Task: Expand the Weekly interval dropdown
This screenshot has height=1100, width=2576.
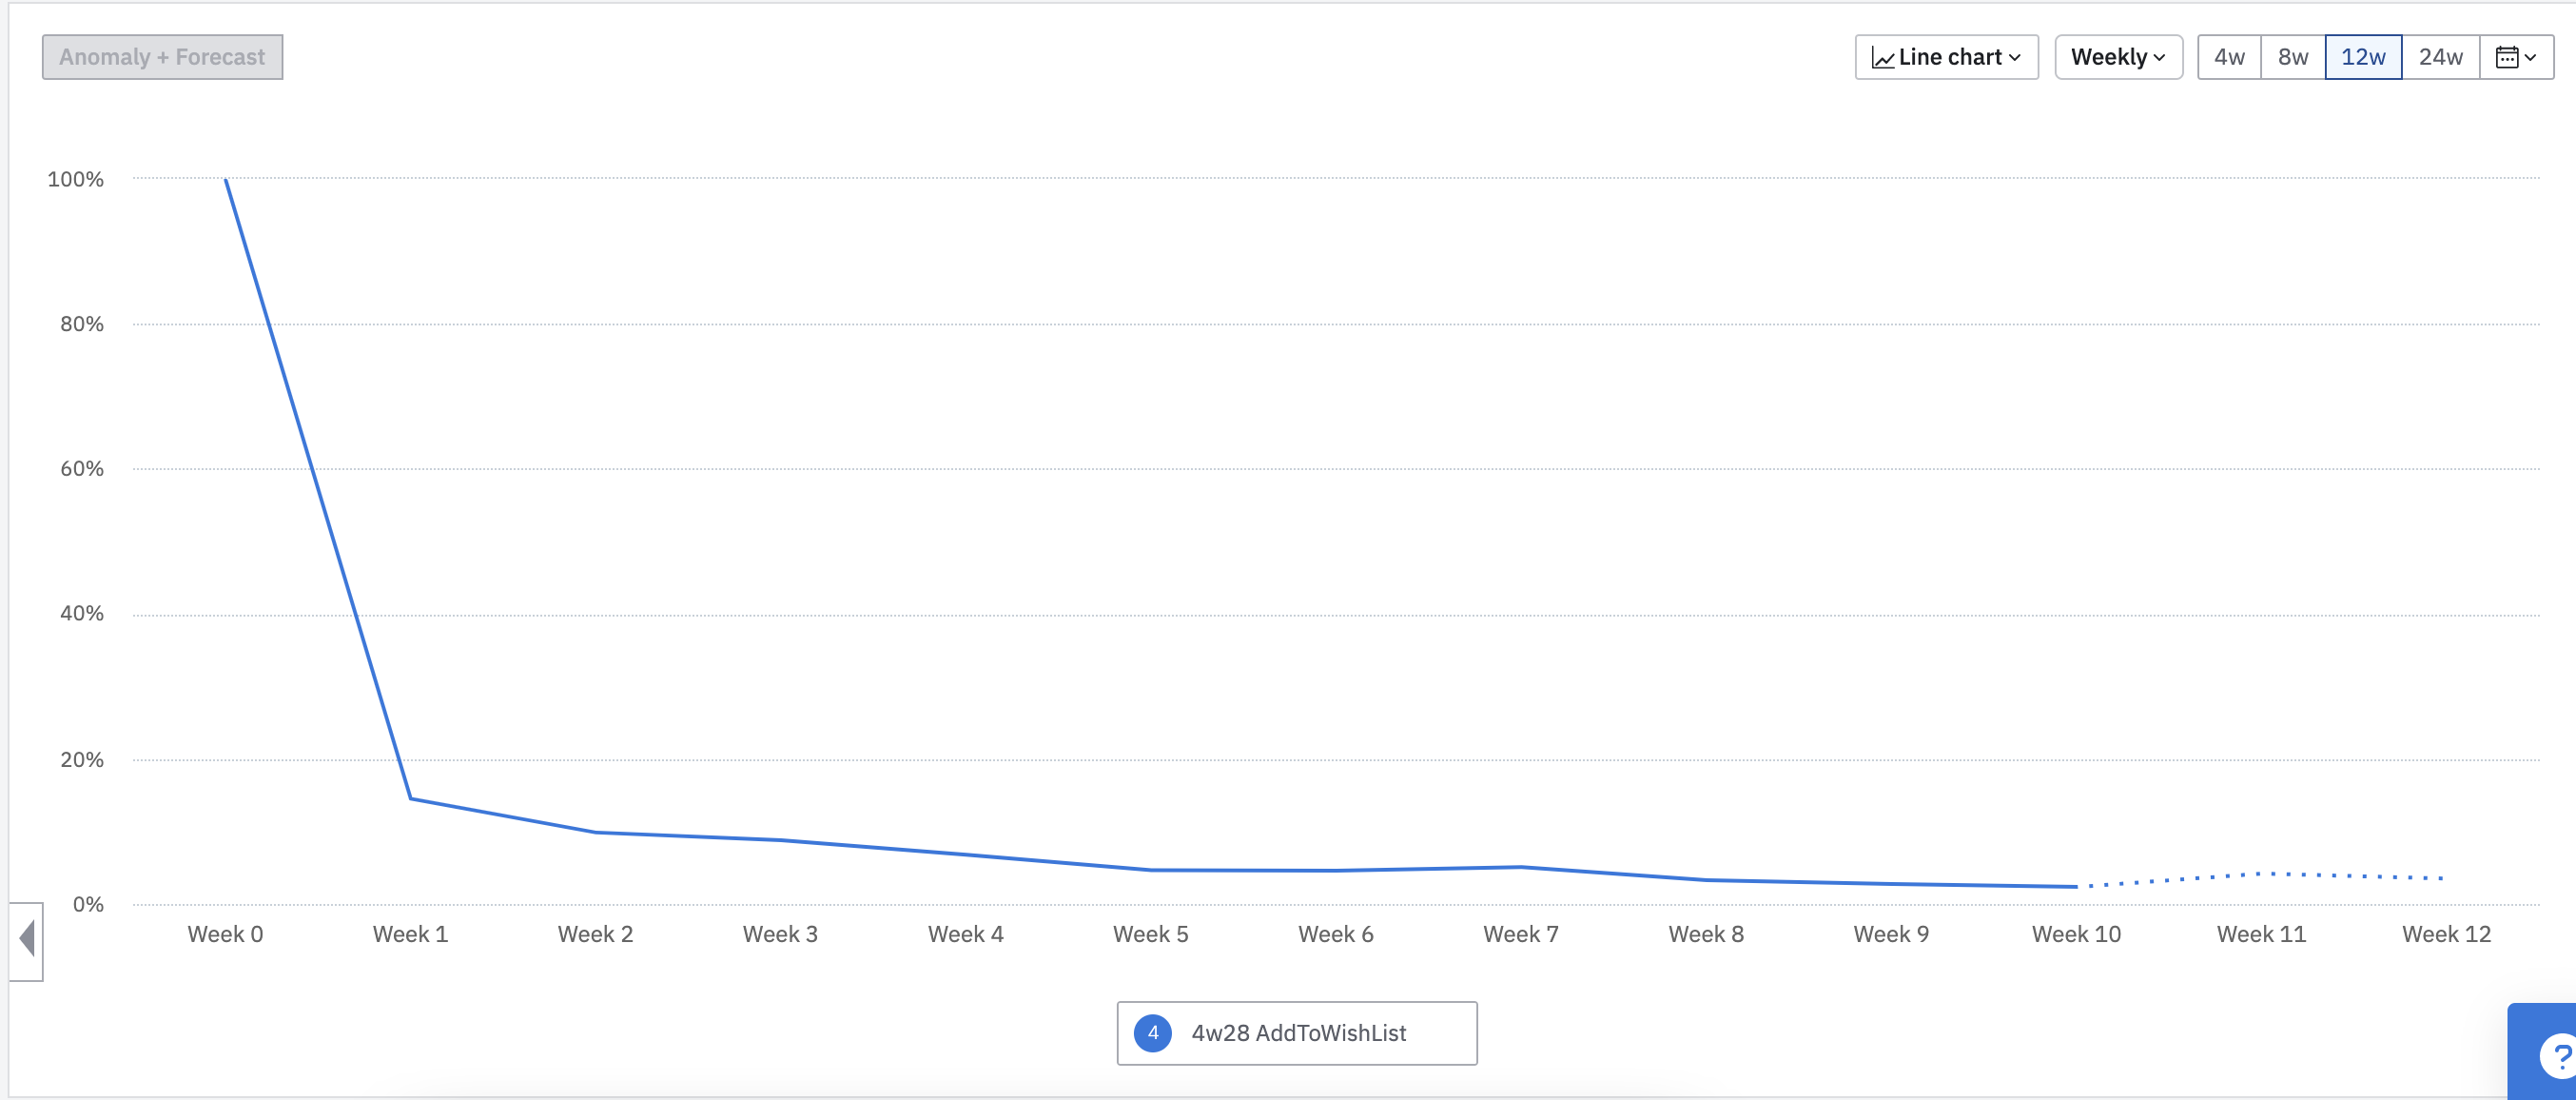Action: pos(2118,57)
